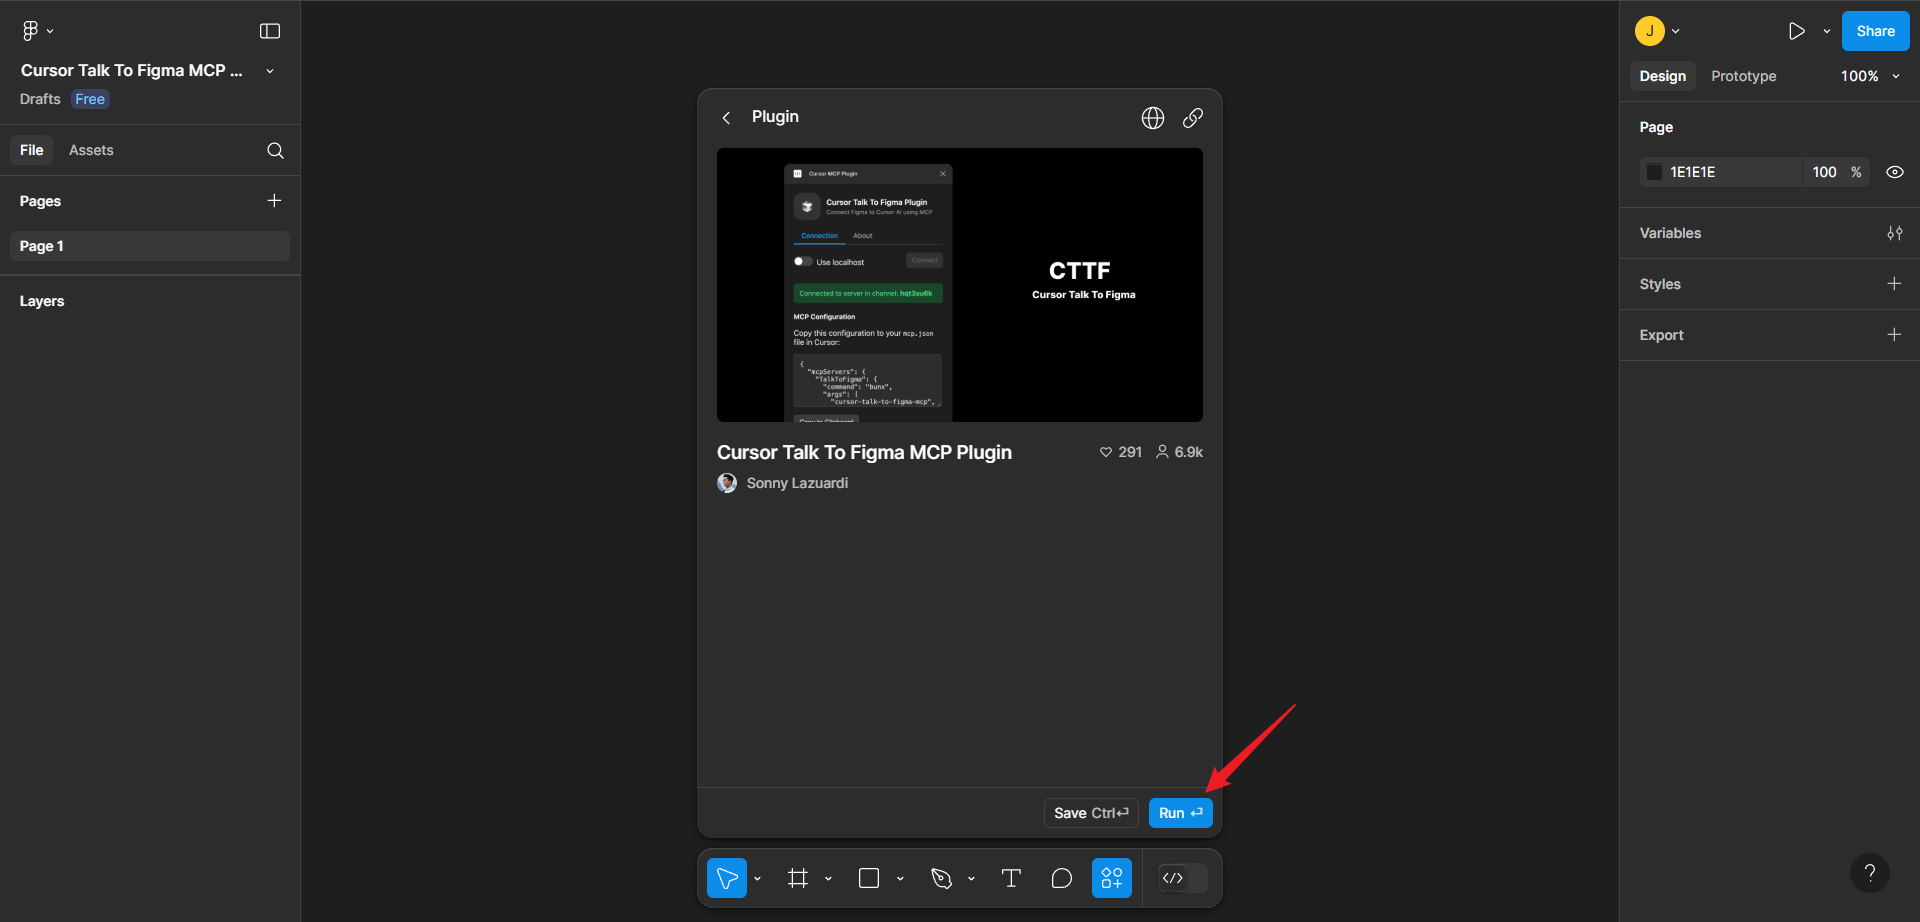This screenshot has height=922, width=1920.
Task: Edit the page opacity 100 field
Action: coord(1826,172)
